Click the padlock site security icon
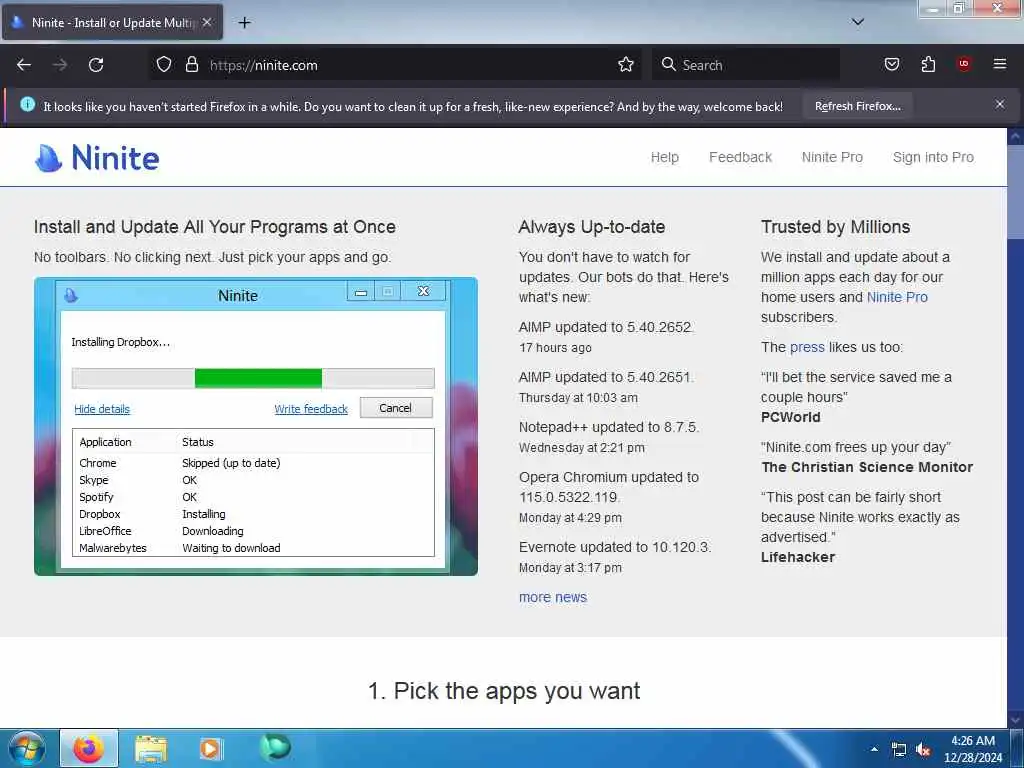 (191, 65)
